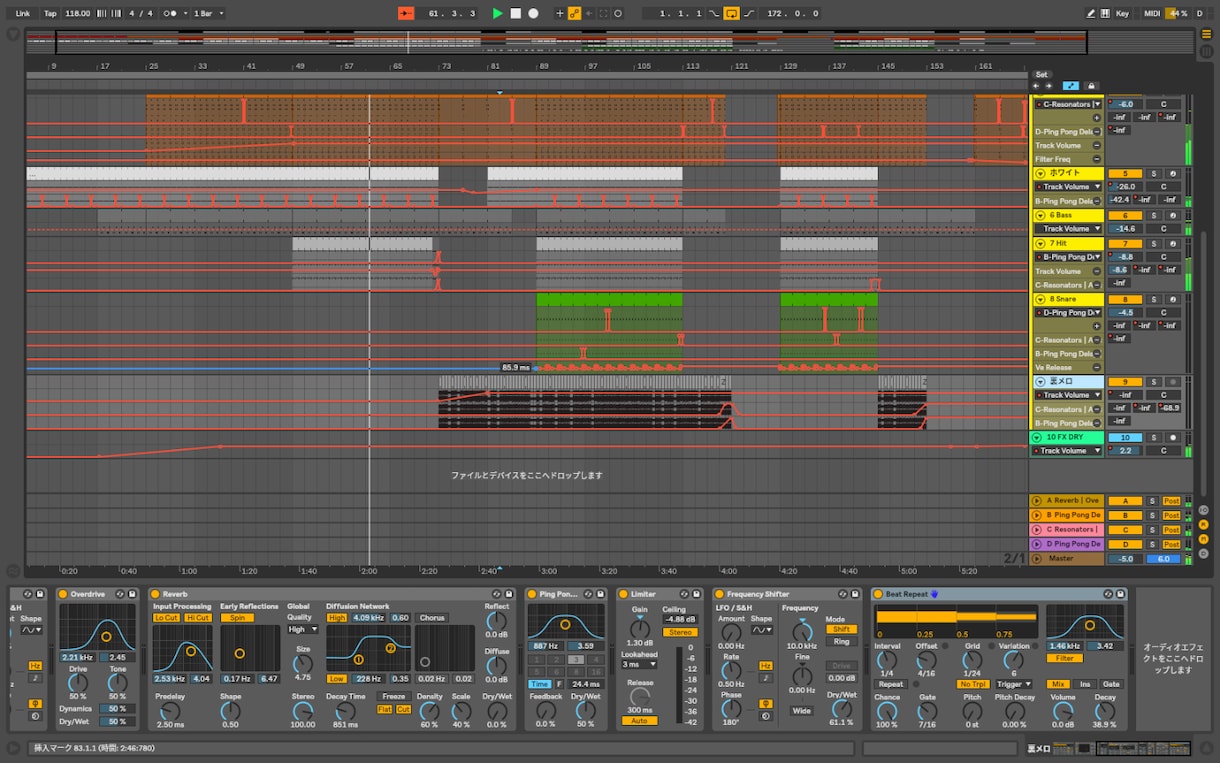Open the 7 Hit B-Ping Pong chooser
This screenshot has width=1220, height=763.
[x=1068, y=257]
